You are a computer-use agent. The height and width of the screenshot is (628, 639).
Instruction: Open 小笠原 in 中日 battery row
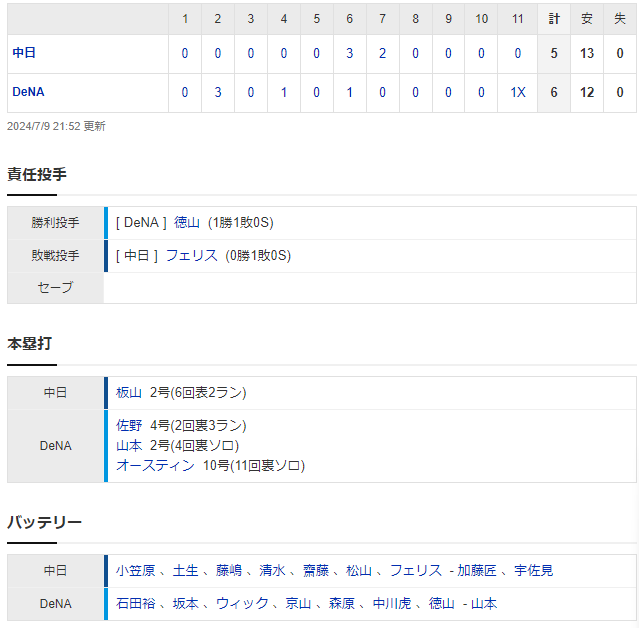pyautogui.click(x=135, y=571)
